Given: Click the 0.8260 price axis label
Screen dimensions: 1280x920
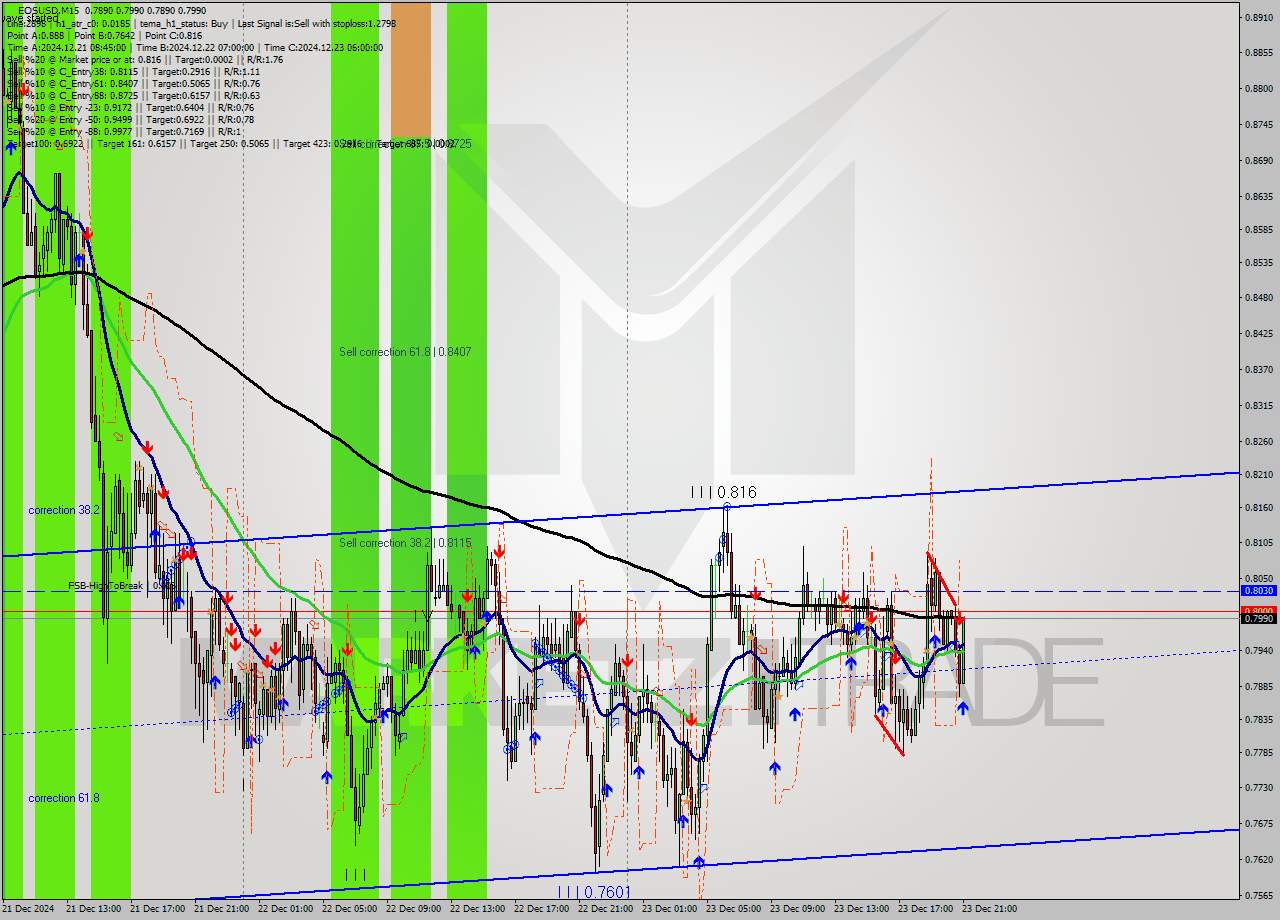Looking at the screenshot, I should click(x=1258, y=442).
